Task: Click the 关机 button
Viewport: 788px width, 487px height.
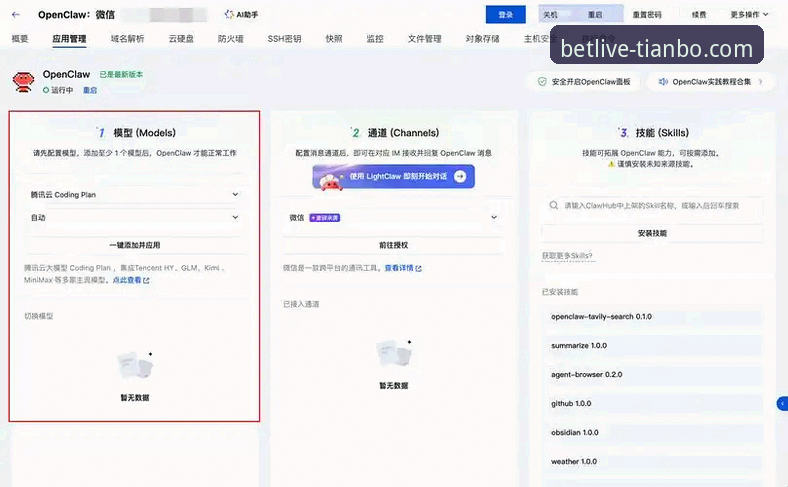Action: tap(551, 15)
